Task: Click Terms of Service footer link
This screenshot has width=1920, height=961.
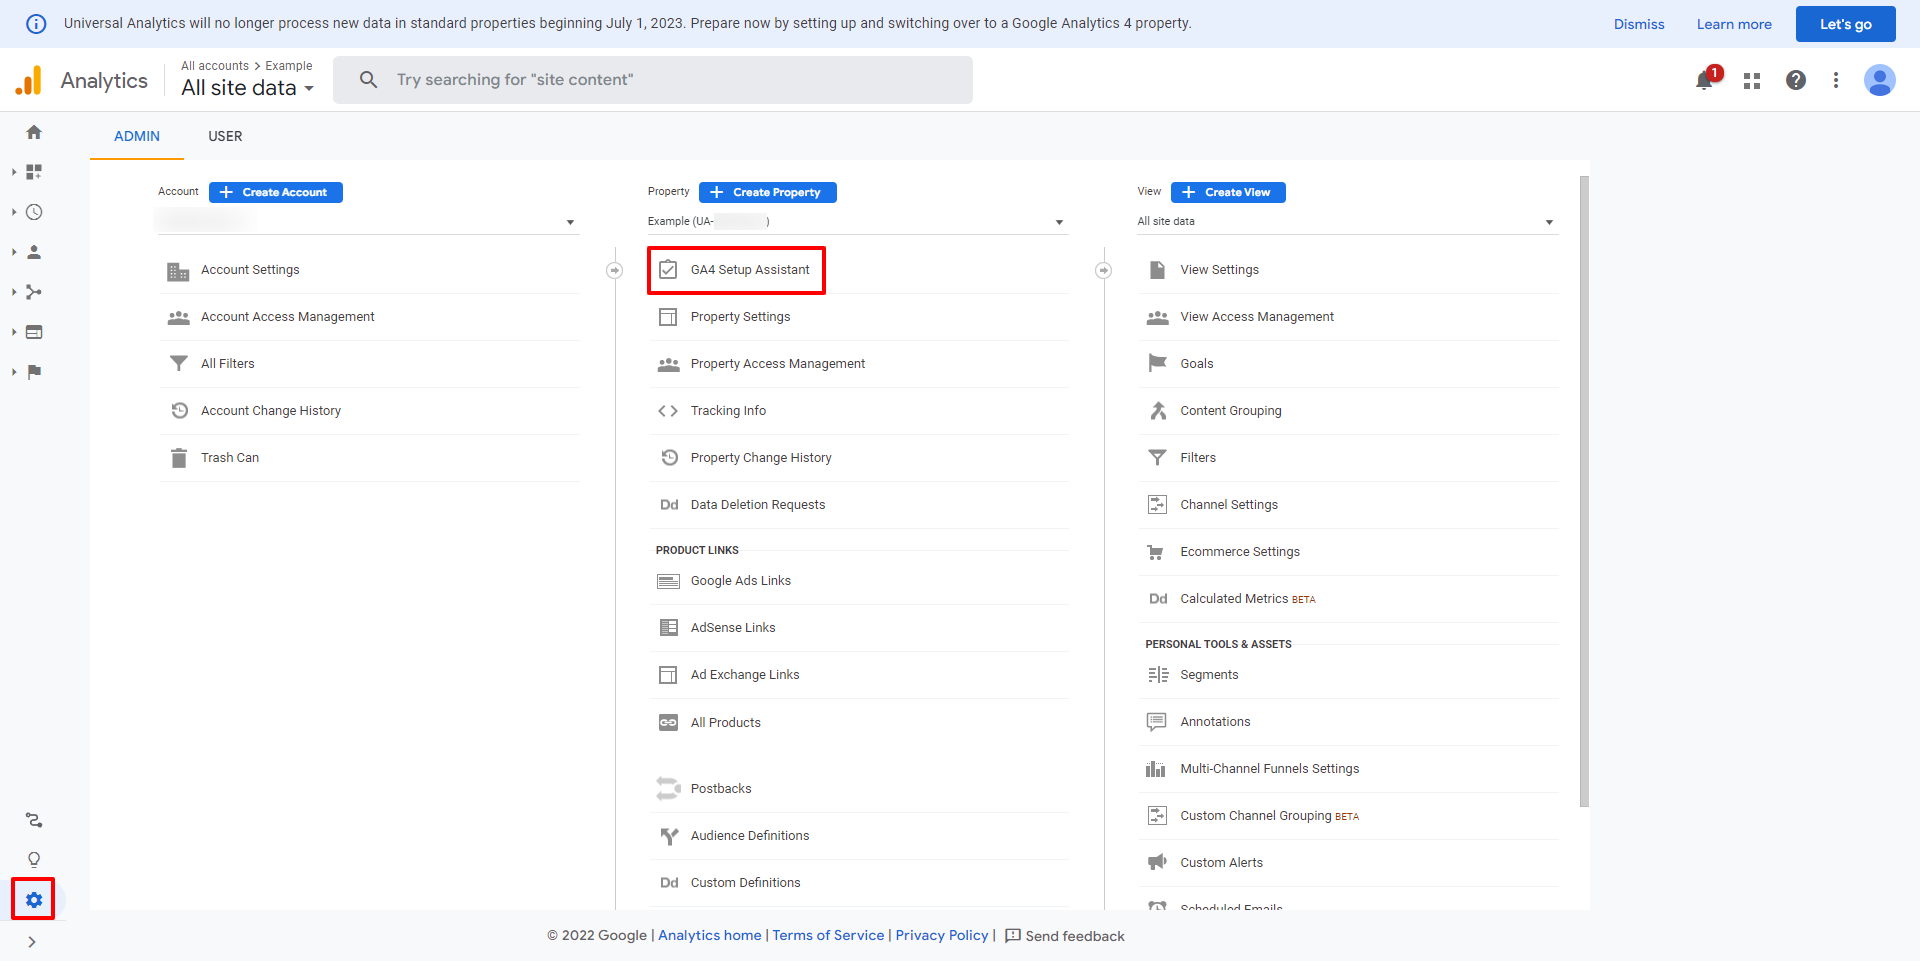Action: tap(828, 935)
